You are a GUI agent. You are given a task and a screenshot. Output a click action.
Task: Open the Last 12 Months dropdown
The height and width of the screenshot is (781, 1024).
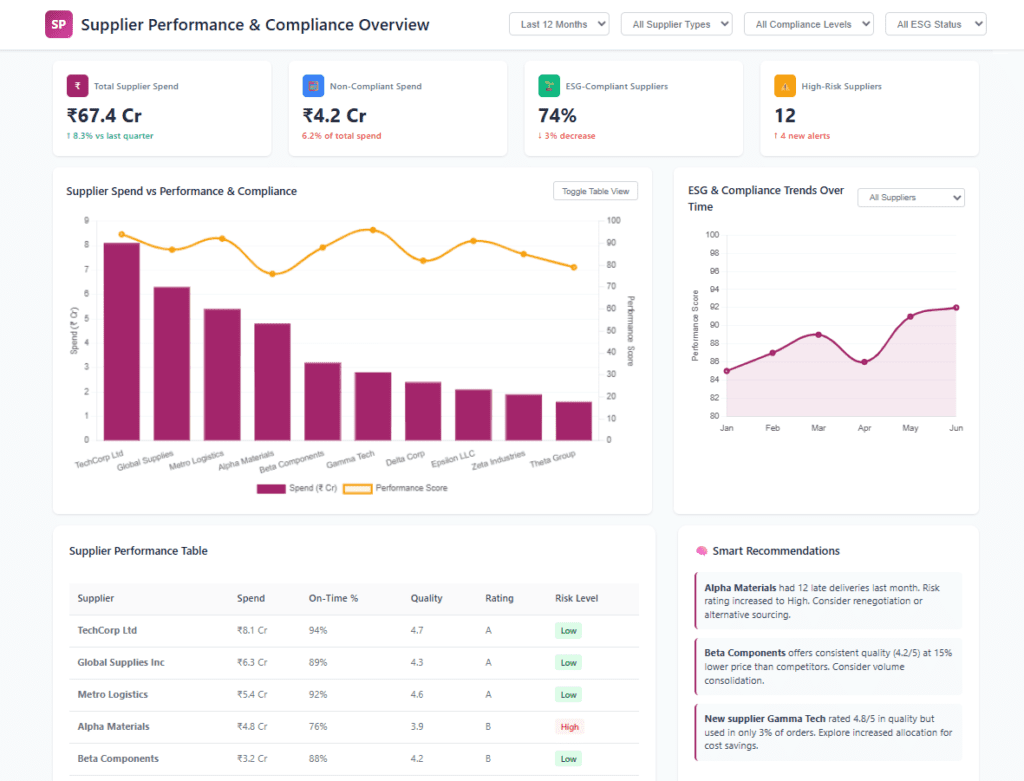click(x=559, y=24)
